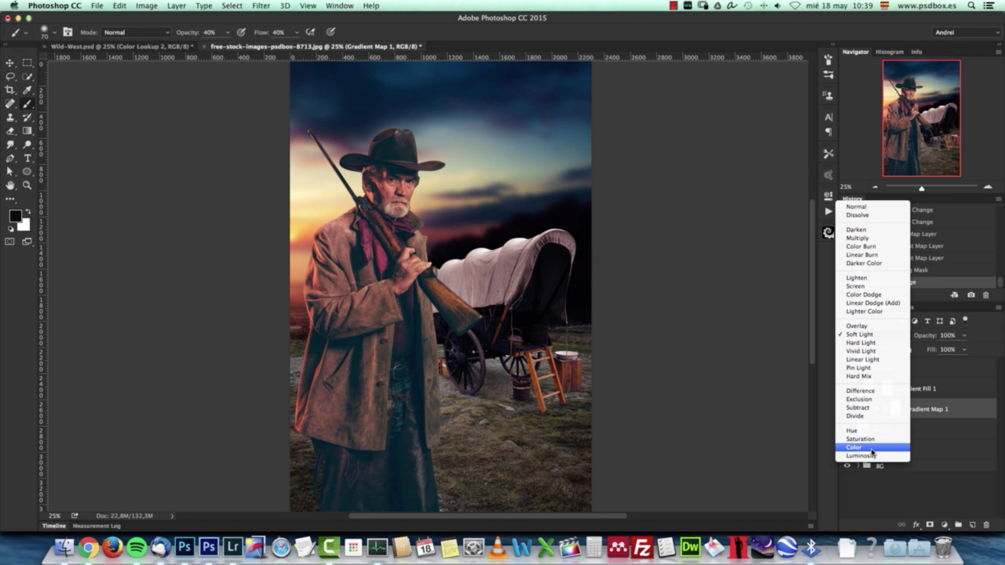This screenshot has height=565, width=1005.
Task: Open the Layer menu
Action: coord(176,6)
